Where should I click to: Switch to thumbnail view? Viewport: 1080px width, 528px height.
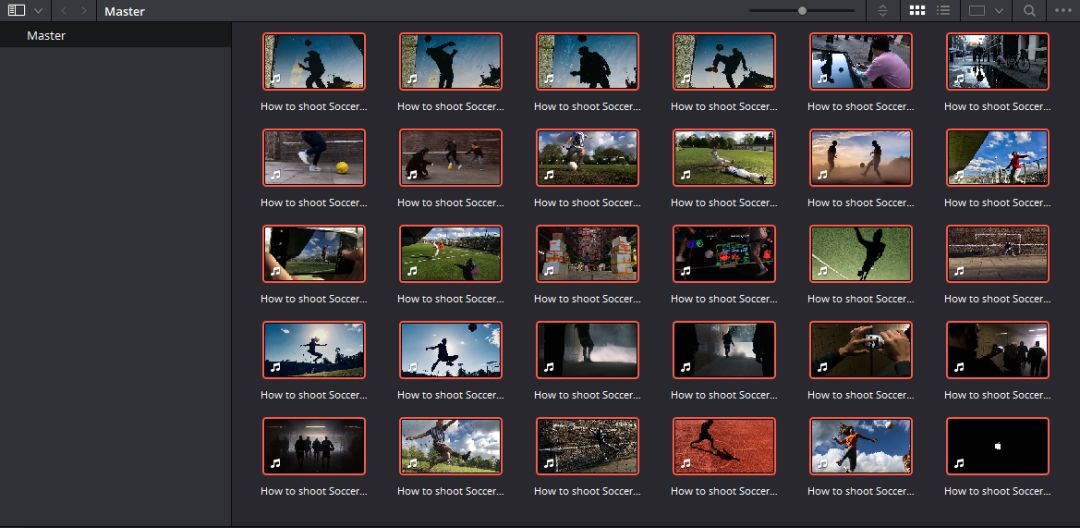[x=917, y=10]
